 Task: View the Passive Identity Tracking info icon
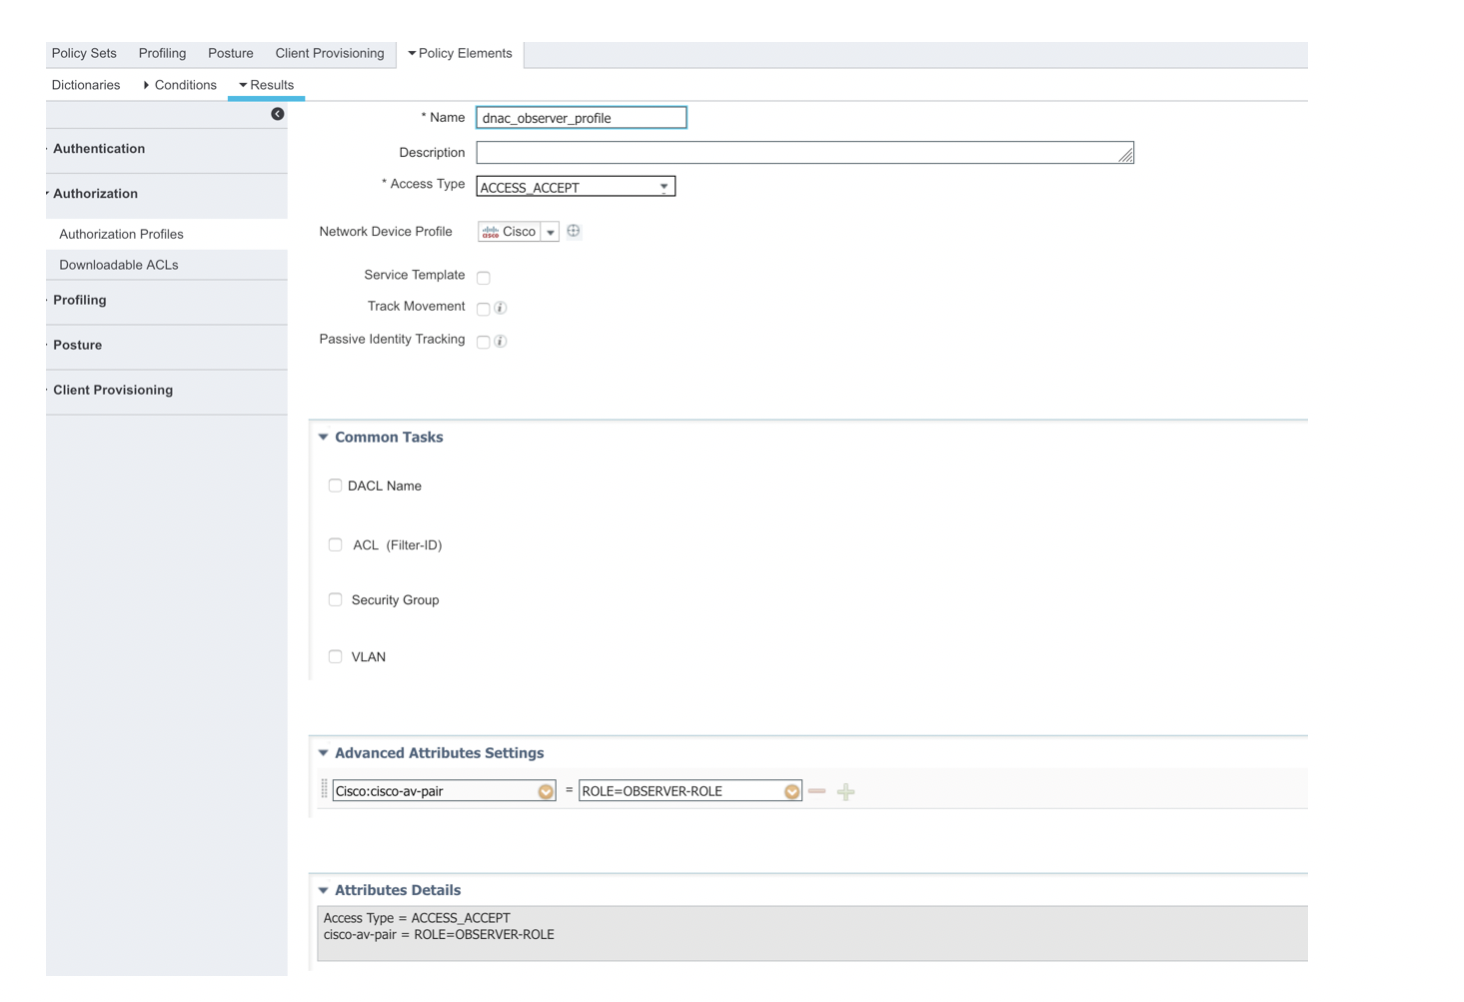[500, 341]
